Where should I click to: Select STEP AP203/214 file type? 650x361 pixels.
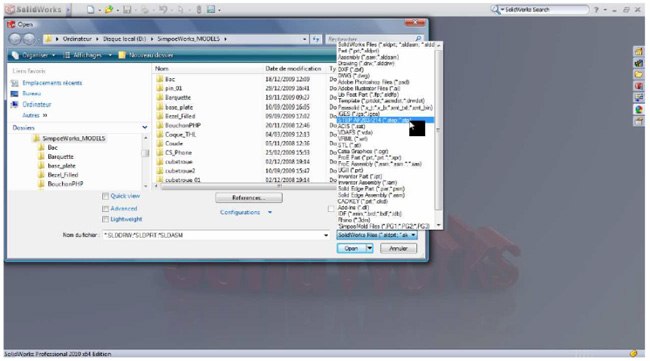coord(385,120)
